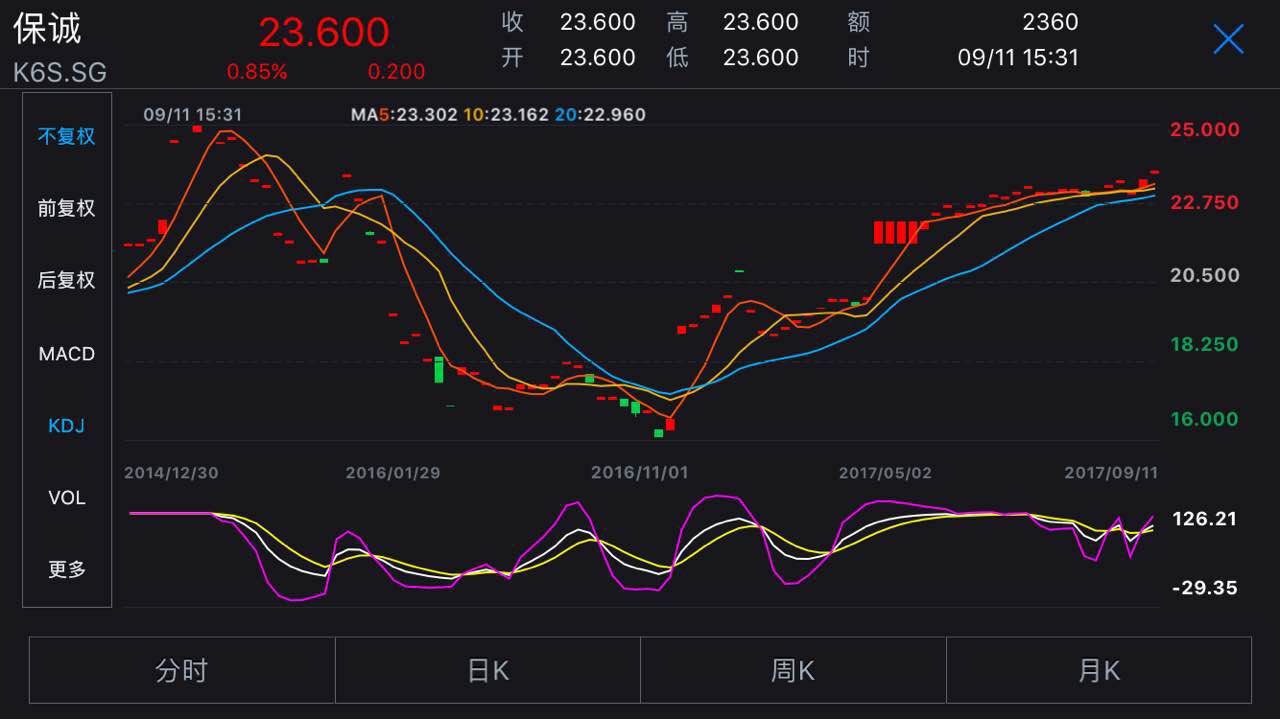Click the MA20 blue value label

[600, 115]
